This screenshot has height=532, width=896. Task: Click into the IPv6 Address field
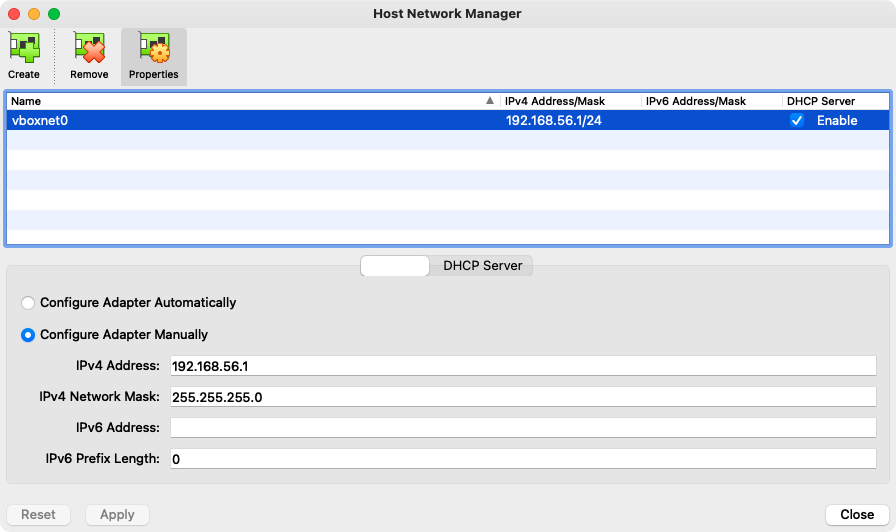pyautogui.click(x=523, y=428)
